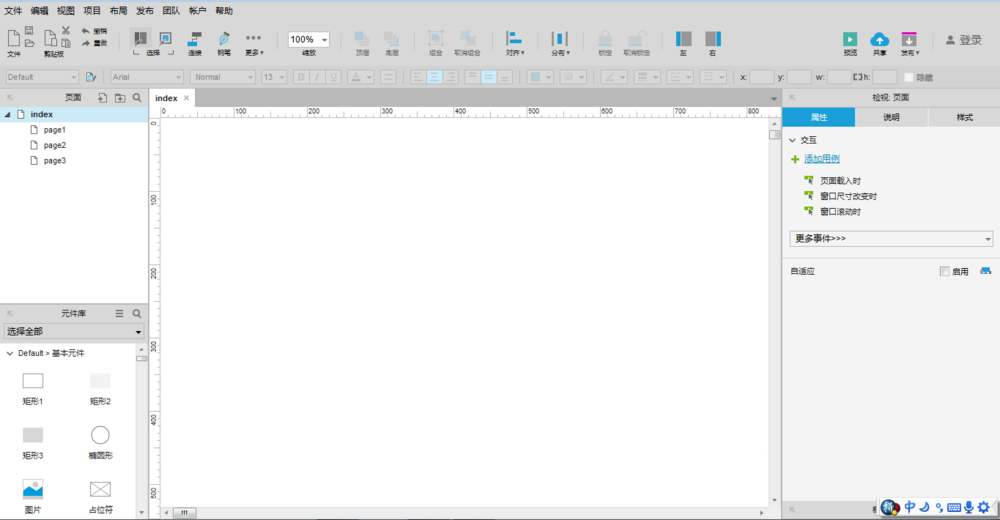Click the Ungroup (取消组合) icon

pyautogui.click(x=467, y=38)
